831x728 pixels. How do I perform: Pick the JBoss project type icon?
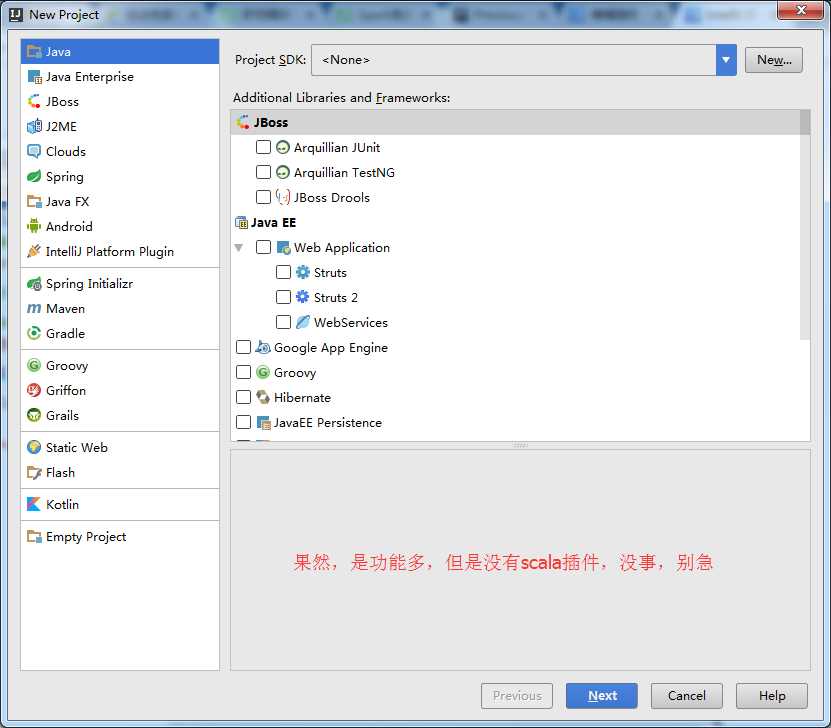tap(34, 101)
